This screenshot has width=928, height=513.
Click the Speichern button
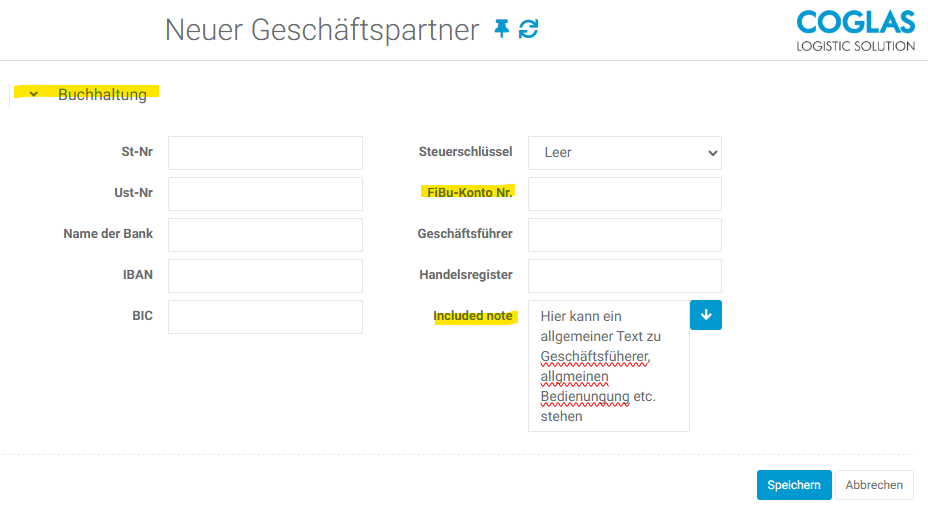(794, 485)
